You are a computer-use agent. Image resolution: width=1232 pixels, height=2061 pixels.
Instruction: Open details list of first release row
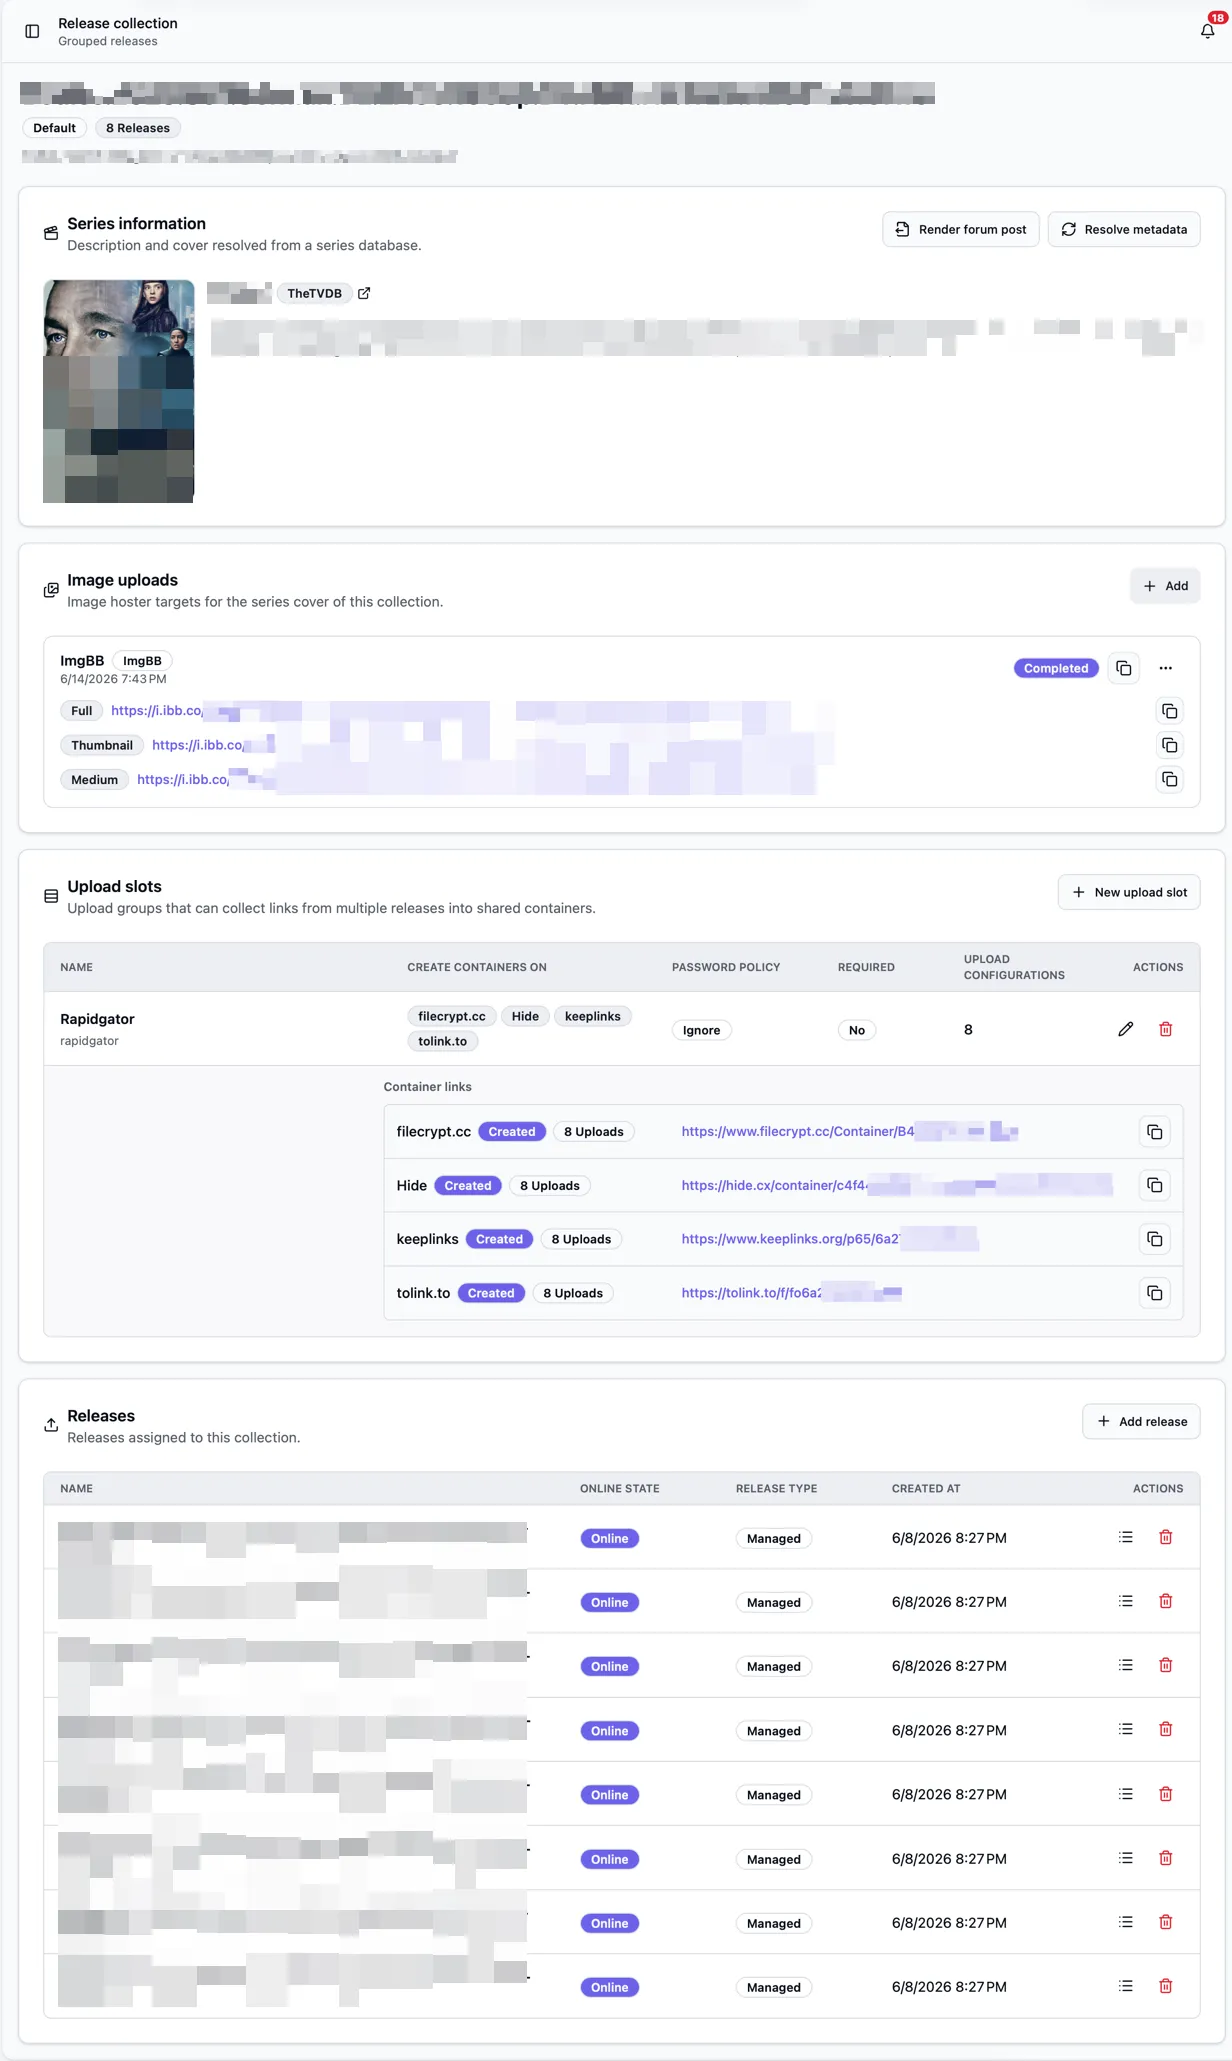click(1126, 1537)
